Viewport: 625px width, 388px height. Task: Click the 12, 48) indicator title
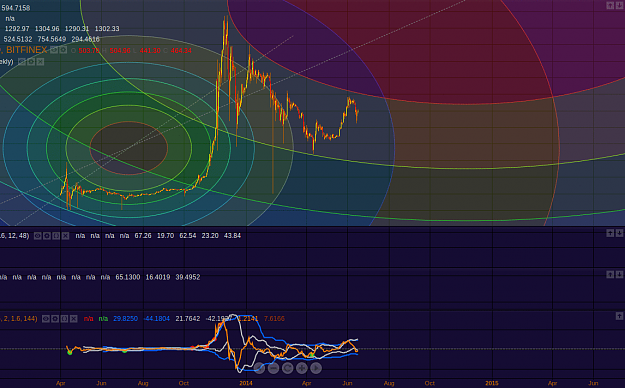14,236
